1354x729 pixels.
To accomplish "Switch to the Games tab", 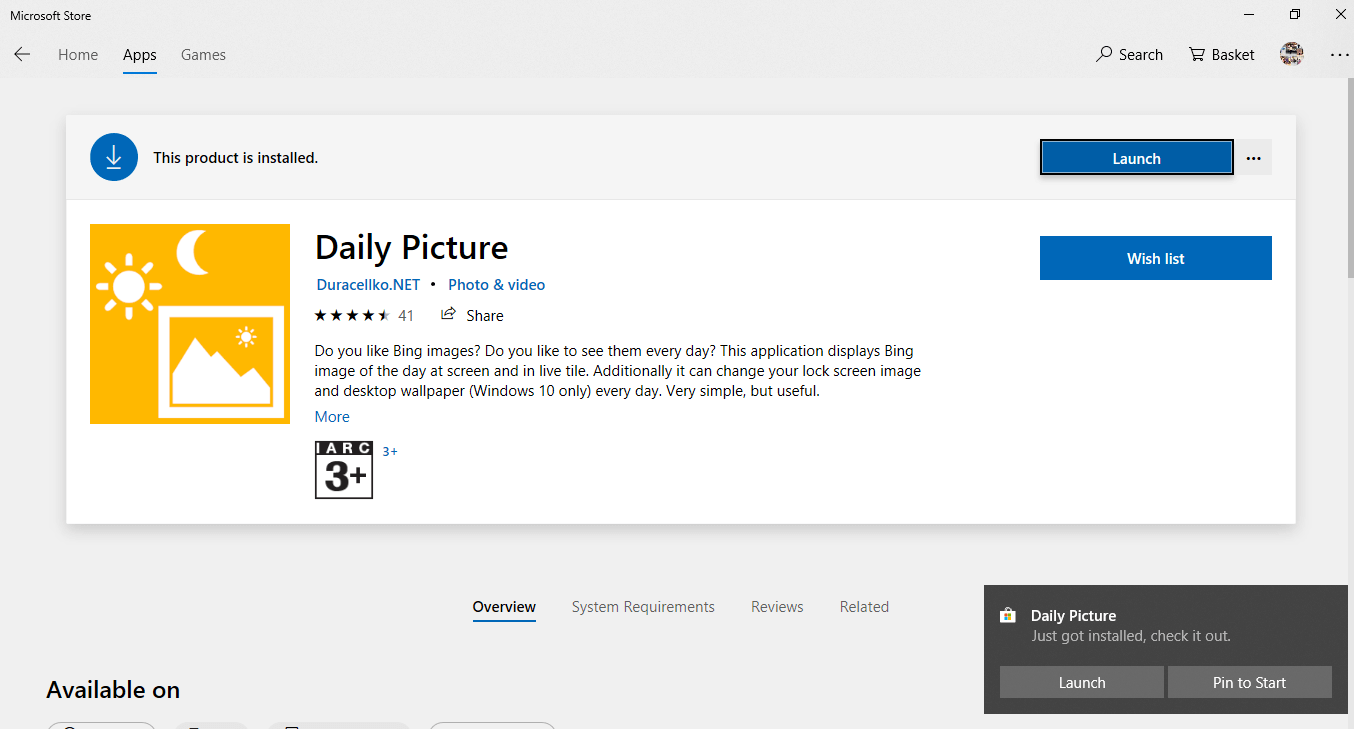I will coord(203,55).
